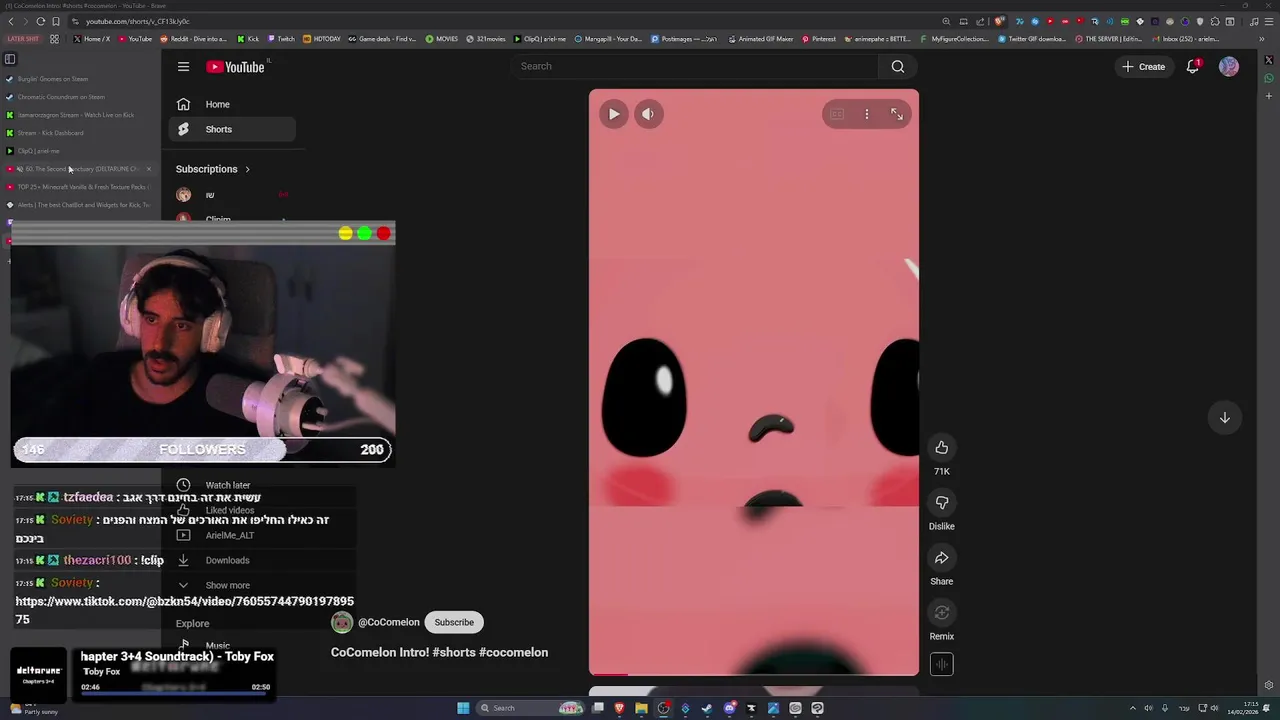Click Create button on YouTube

(x=1143, y=67)
